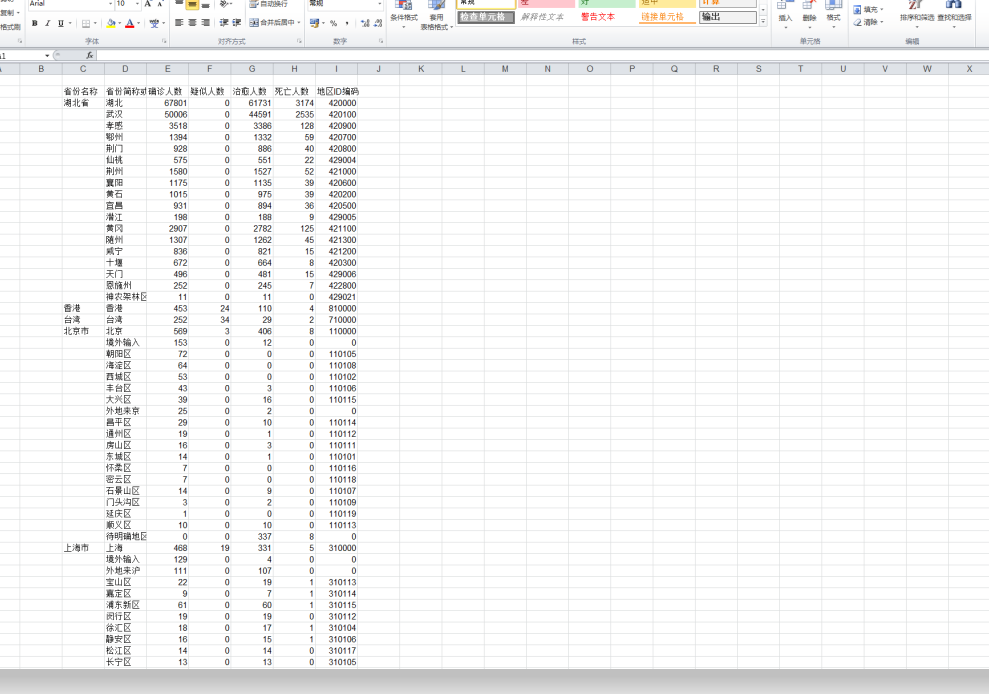The image size is (989, 694).
Task: Apply accounting number format icon
Action: pyautogui.click(x=315, y=23)
